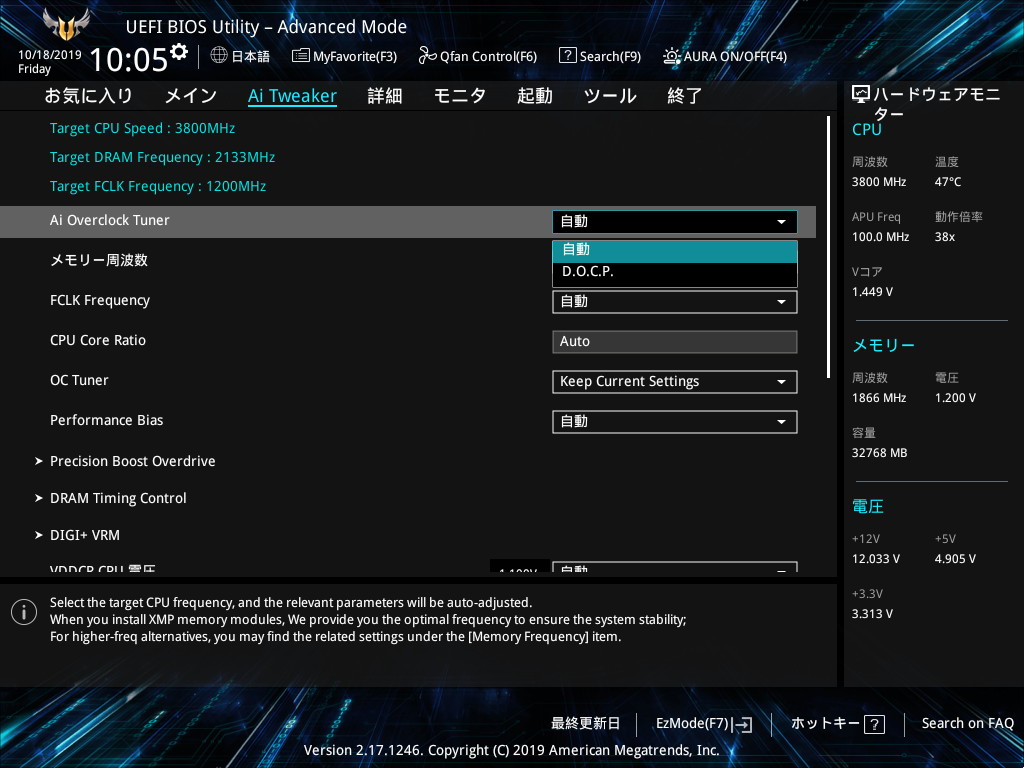Choose D.O.C.P. in the dropdown list
The height and width of the screenshot is (768, 1024).
(x=675, y=272)
